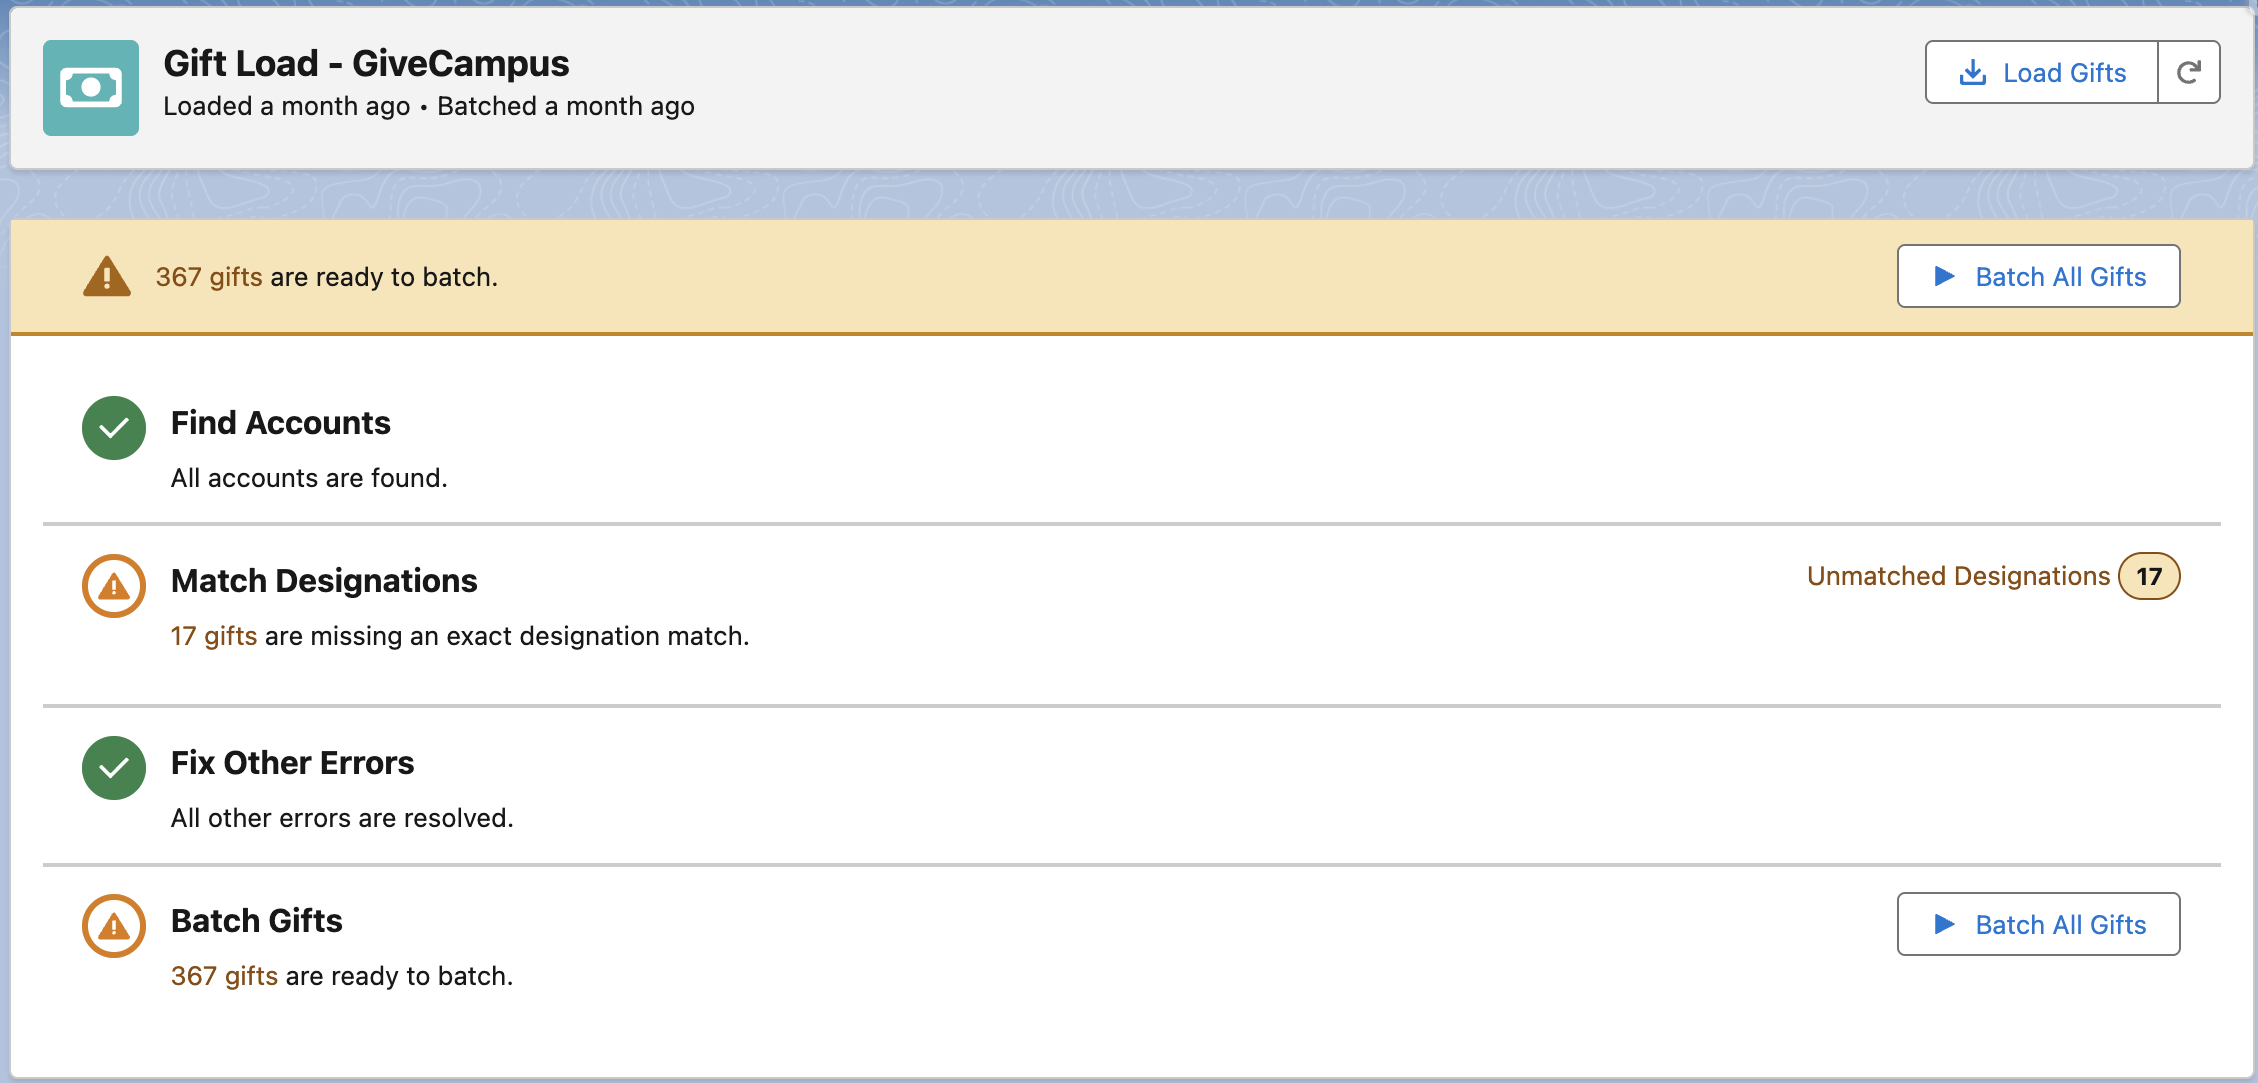Click the Gift Load money icon

pyautogui.click(x=91, y=88)
